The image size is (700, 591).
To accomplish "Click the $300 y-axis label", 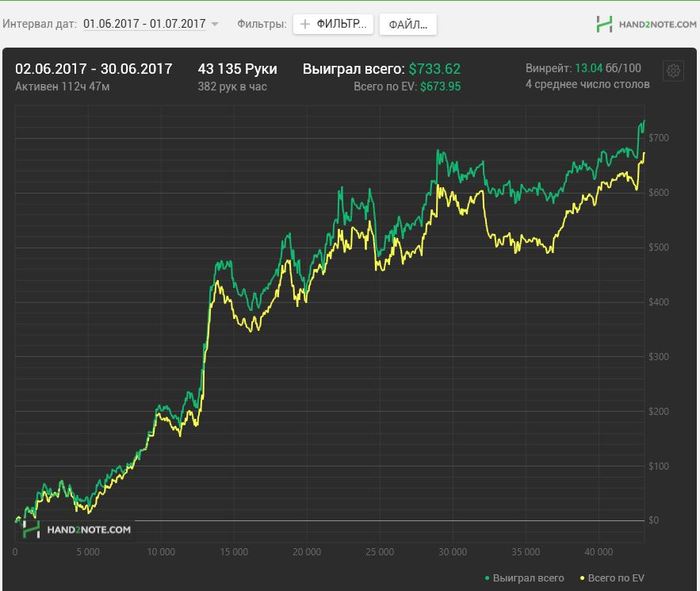I will point(659,357).
